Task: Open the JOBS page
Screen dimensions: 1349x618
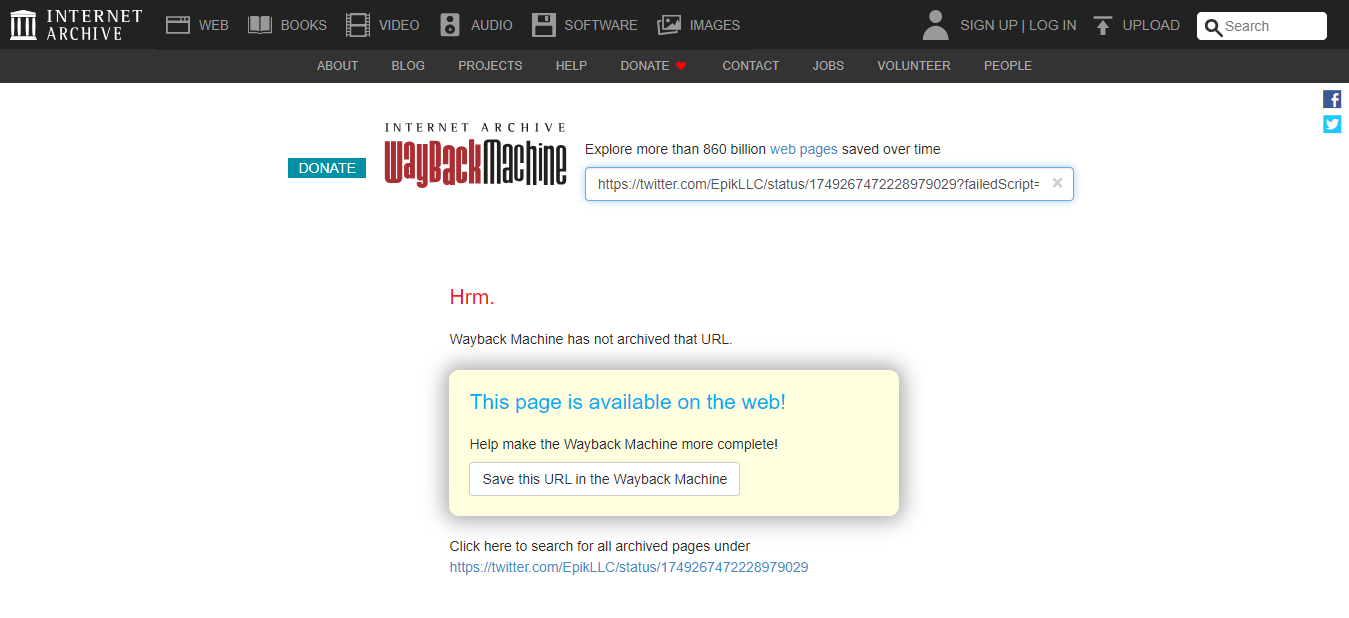Action: click(828, 66)
